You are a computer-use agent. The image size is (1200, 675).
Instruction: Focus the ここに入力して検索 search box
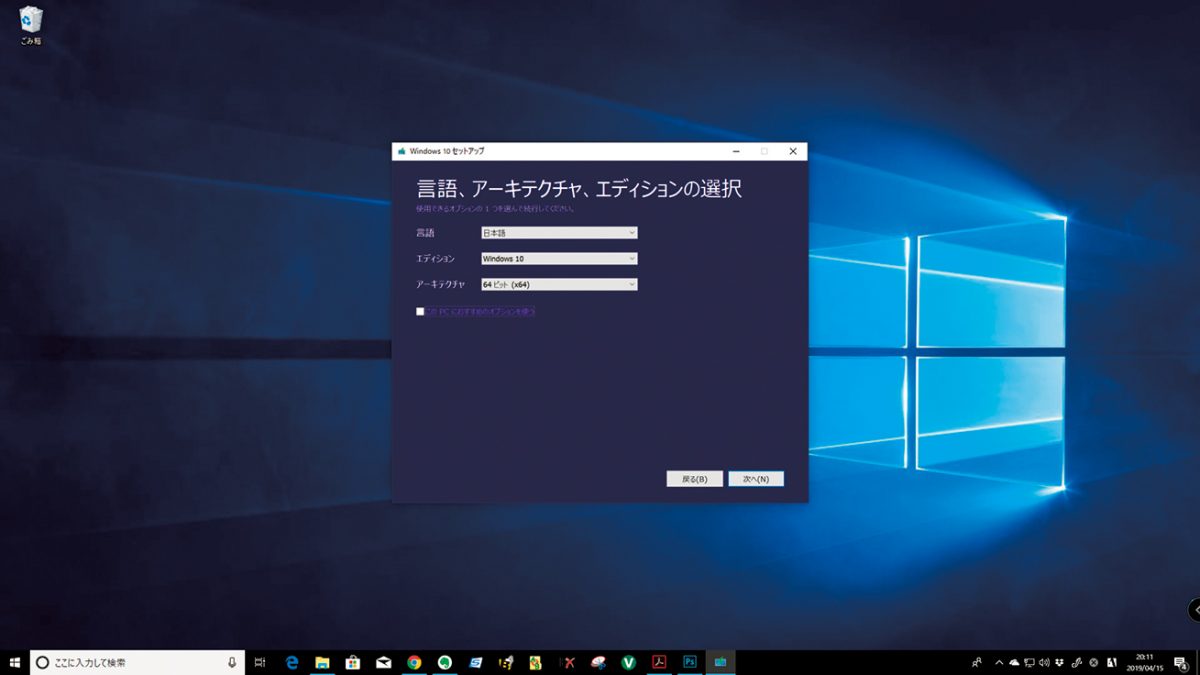(137, 662)
